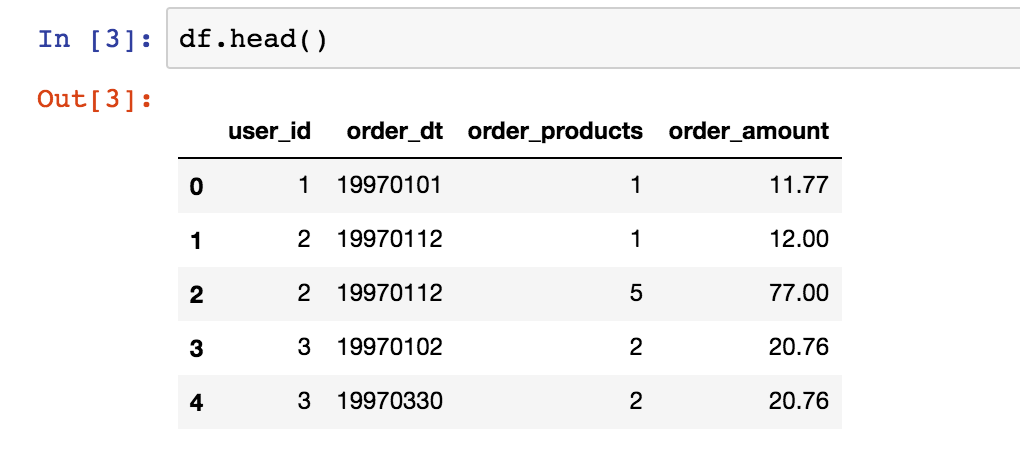Viewport: 1020px width, 456px height.
Task: Click the order_products value 5 cell
Action: (x=636, y=294)
